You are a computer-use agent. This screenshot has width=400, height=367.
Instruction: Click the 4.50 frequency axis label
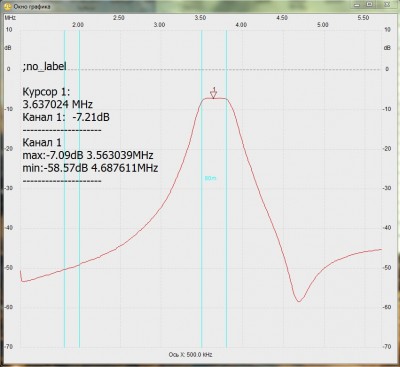[282, 18]
